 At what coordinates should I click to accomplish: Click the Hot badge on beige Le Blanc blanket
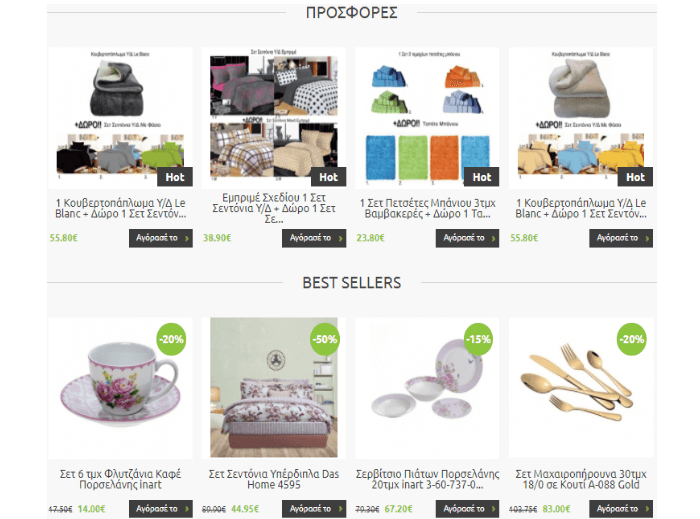635,177
